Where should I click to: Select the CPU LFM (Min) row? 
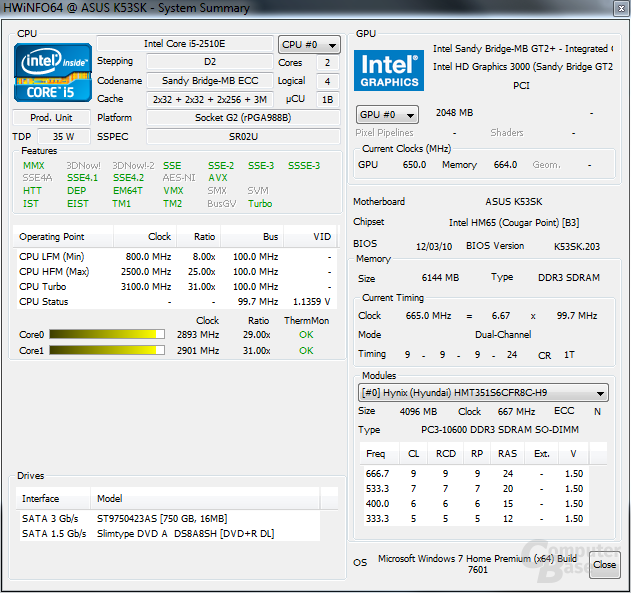point(175,257)
